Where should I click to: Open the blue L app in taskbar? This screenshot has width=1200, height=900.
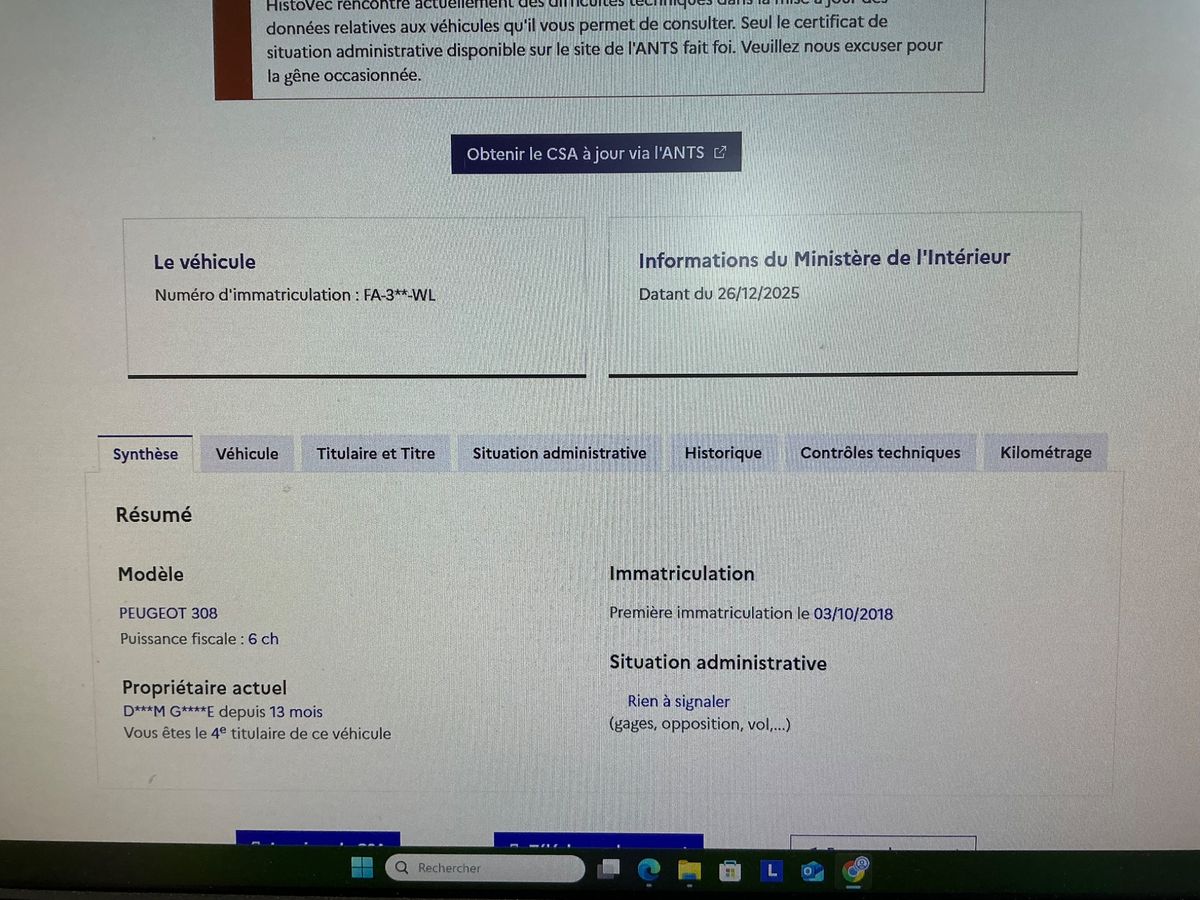click(x=771, y=871)
